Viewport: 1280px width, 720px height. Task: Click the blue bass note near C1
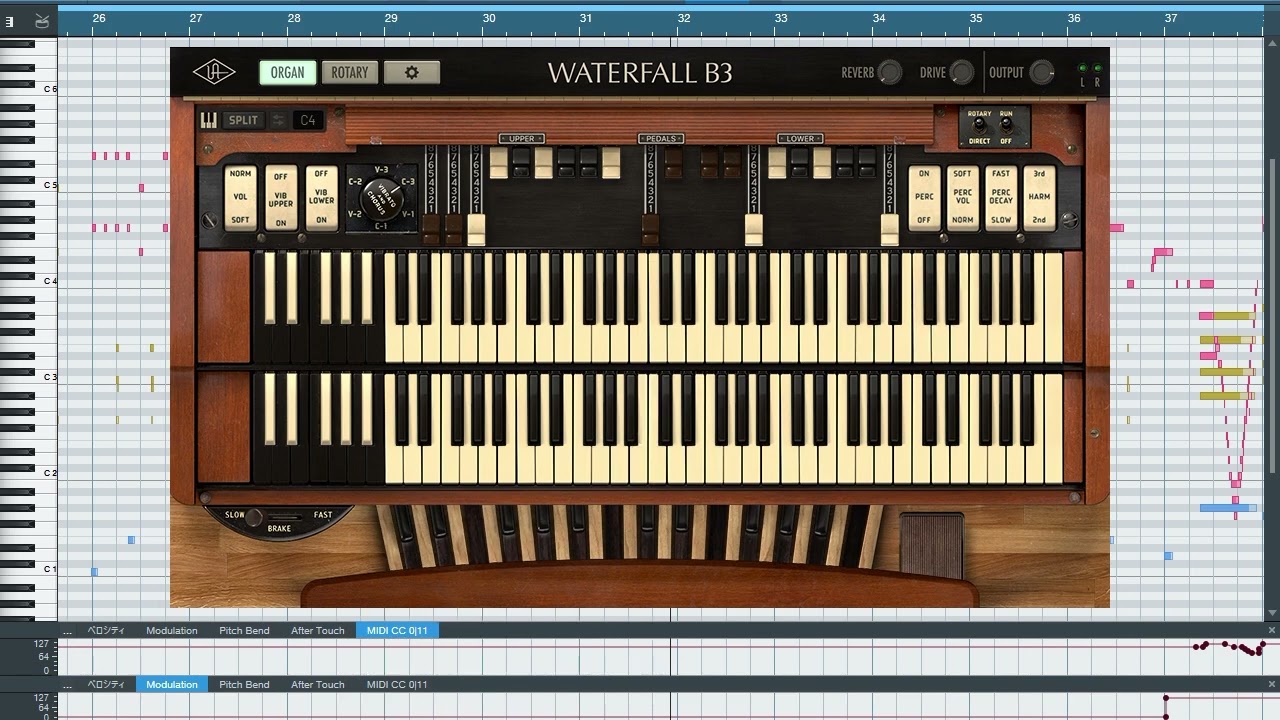point(95,572)
